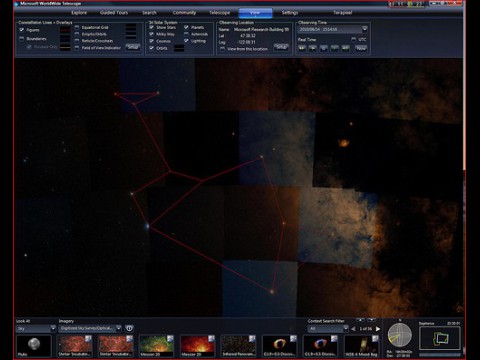The height and width of the screenshot is (360, 480).
Task: Enable the Boundaries checkbox
Action: click(x=22, y=39)
